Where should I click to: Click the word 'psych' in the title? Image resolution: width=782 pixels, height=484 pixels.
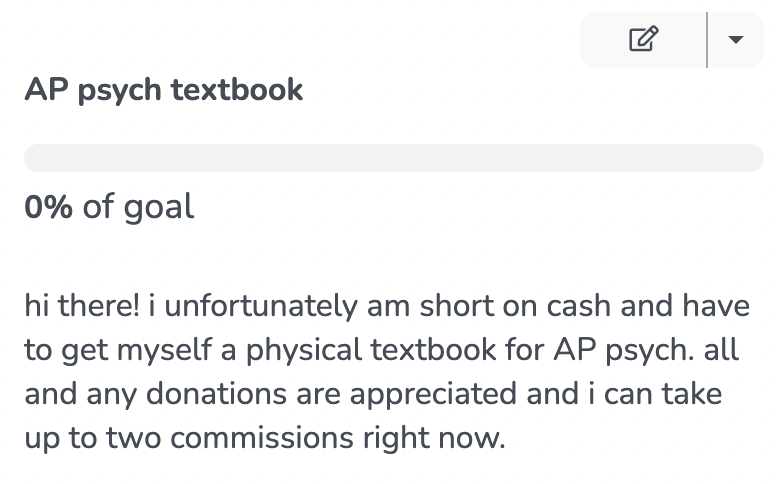121,90
